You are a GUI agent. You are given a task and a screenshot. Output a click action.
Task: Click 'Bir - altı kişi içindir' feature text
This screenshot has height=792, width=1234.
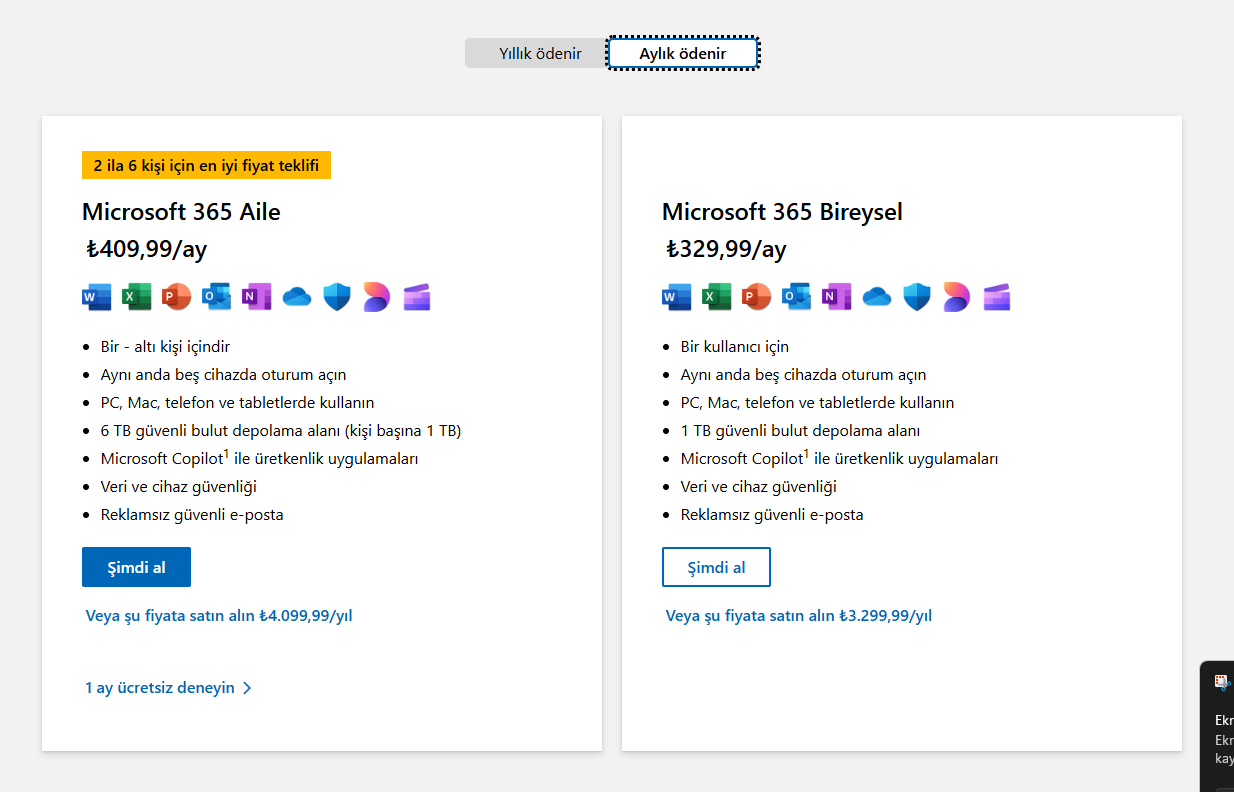(x=165, y=347)
